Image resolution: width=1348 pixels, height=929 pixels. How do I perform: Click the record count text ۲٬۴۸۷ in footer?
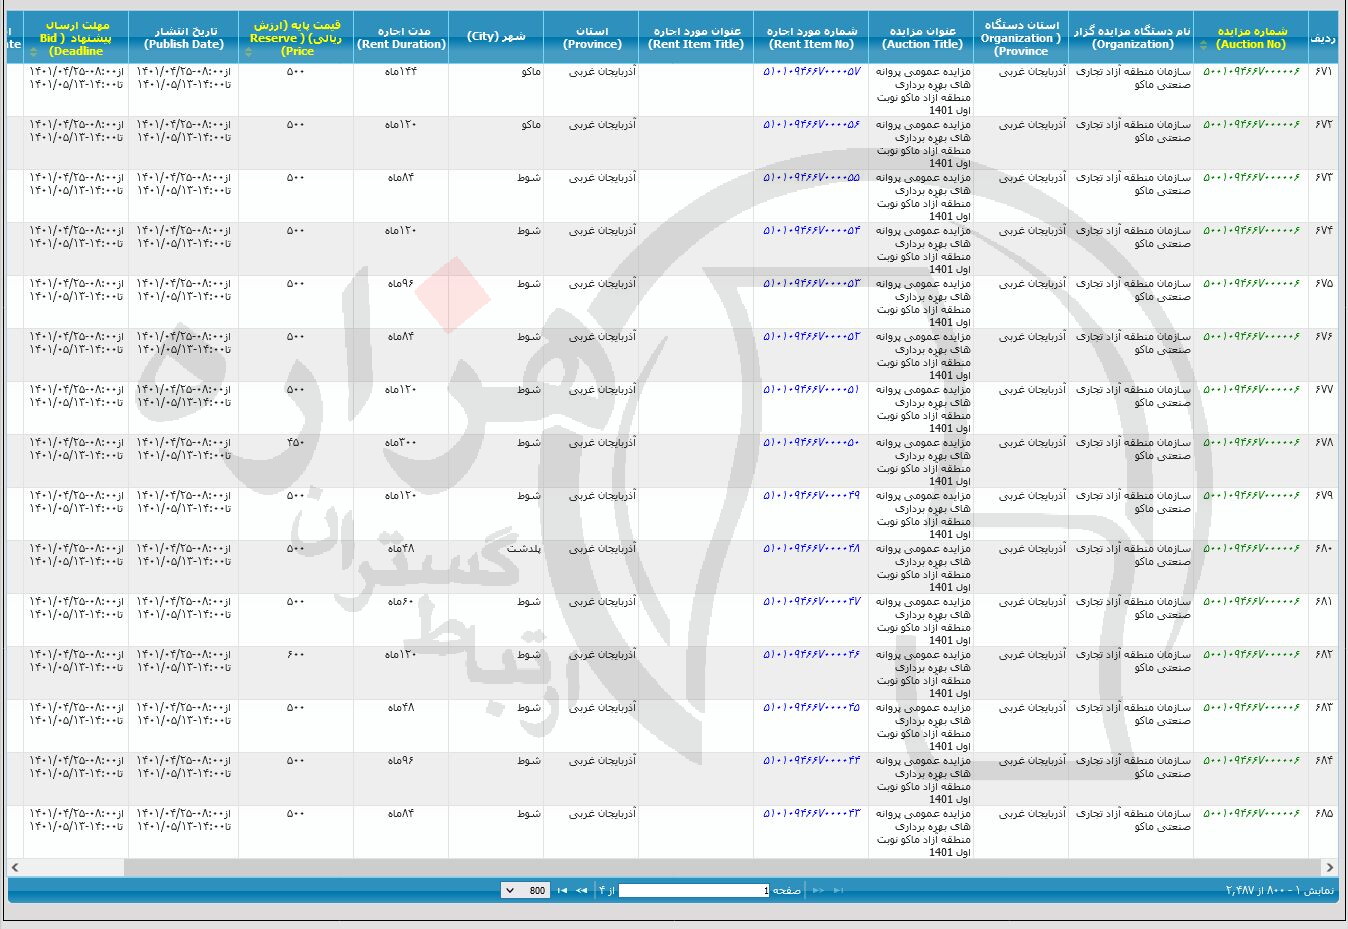(x=1242, y=890)
